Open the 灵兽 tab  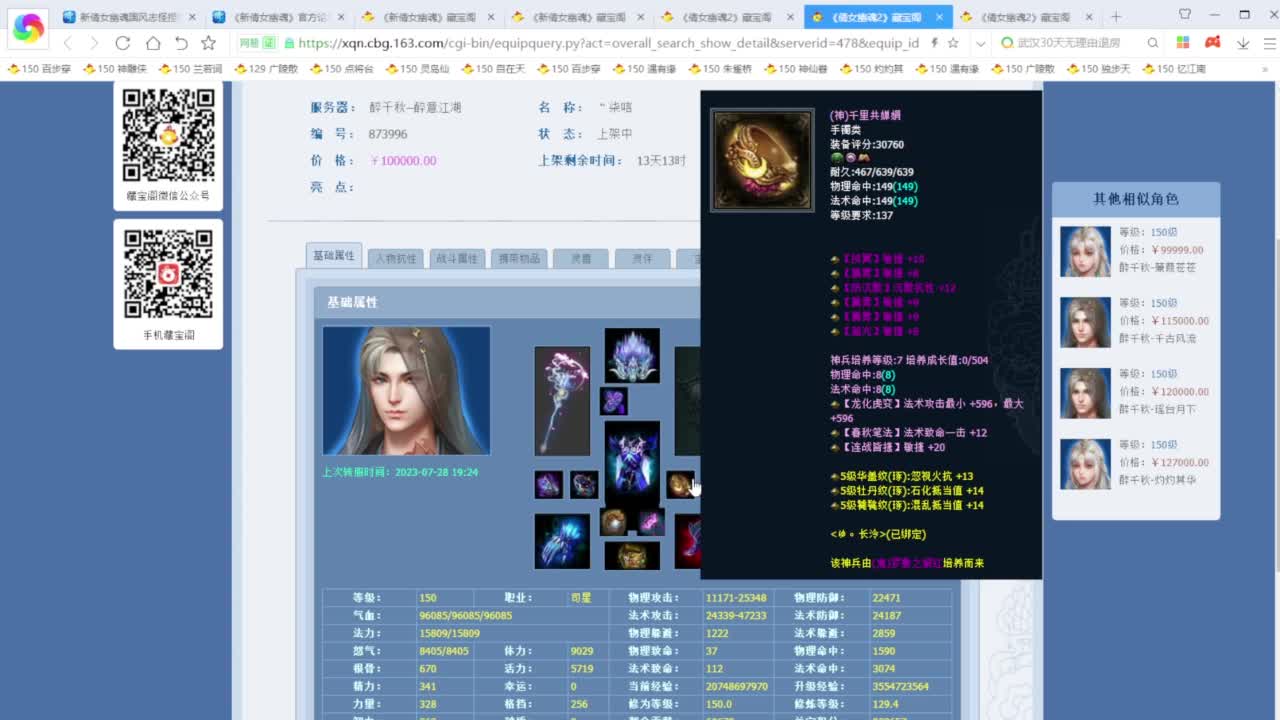tap(581, 258)
